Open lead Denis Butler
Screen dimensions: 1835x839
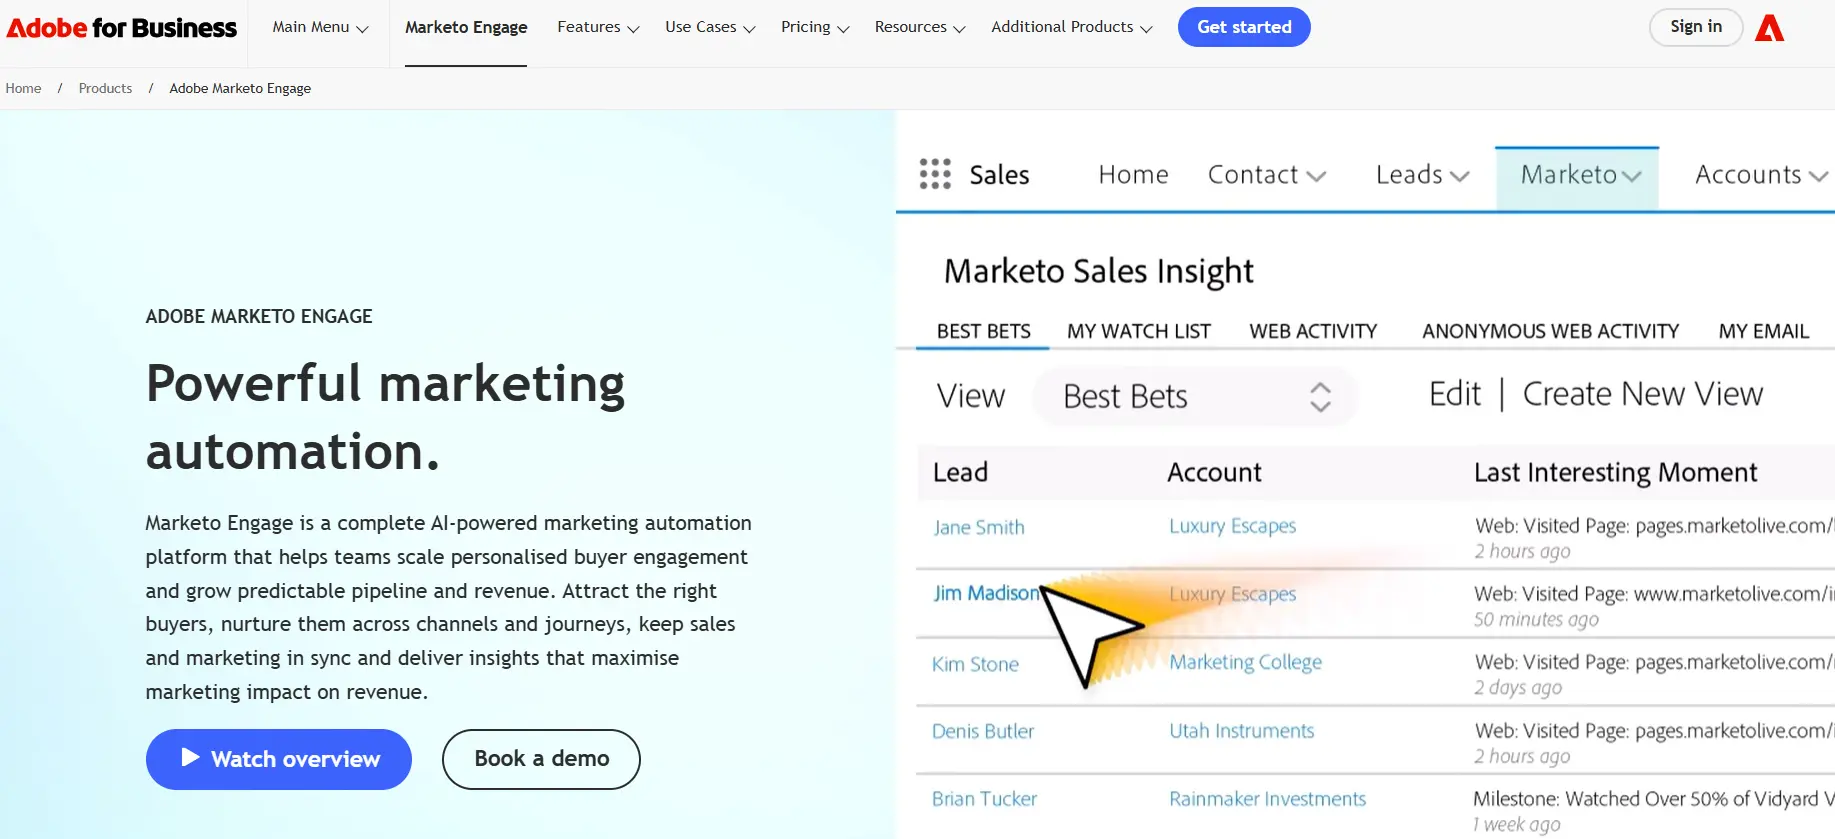tap(983, 731)
